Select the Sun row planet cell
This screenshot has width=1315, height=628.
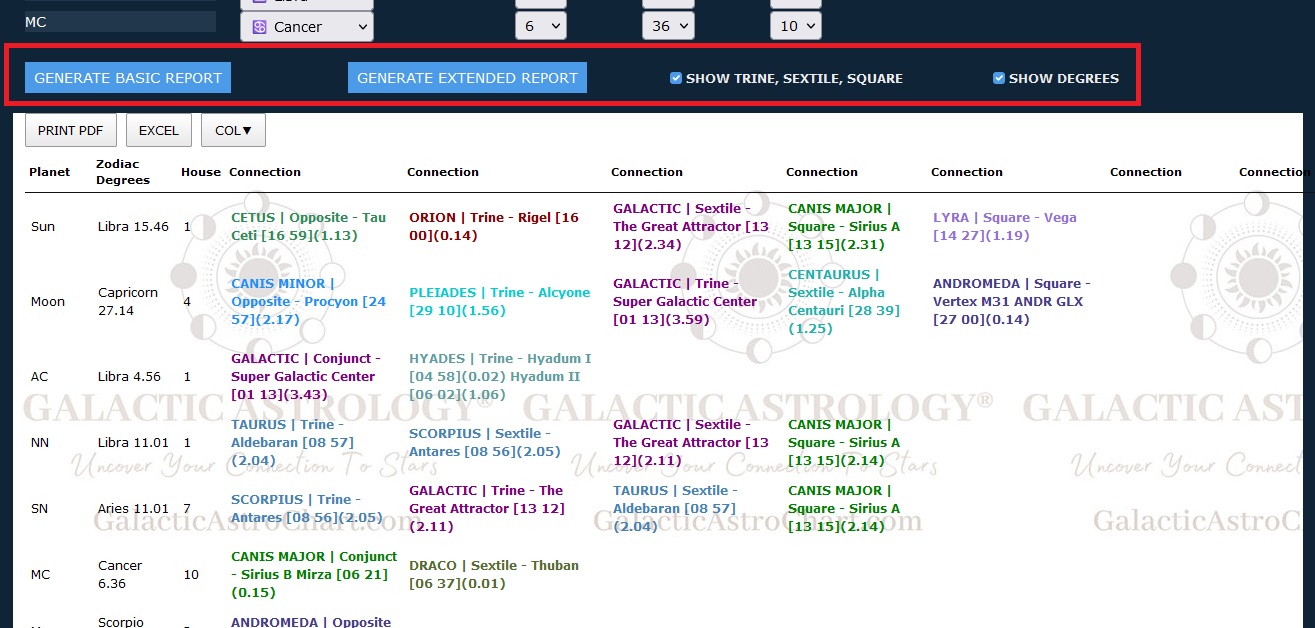(x=43, y=227)
